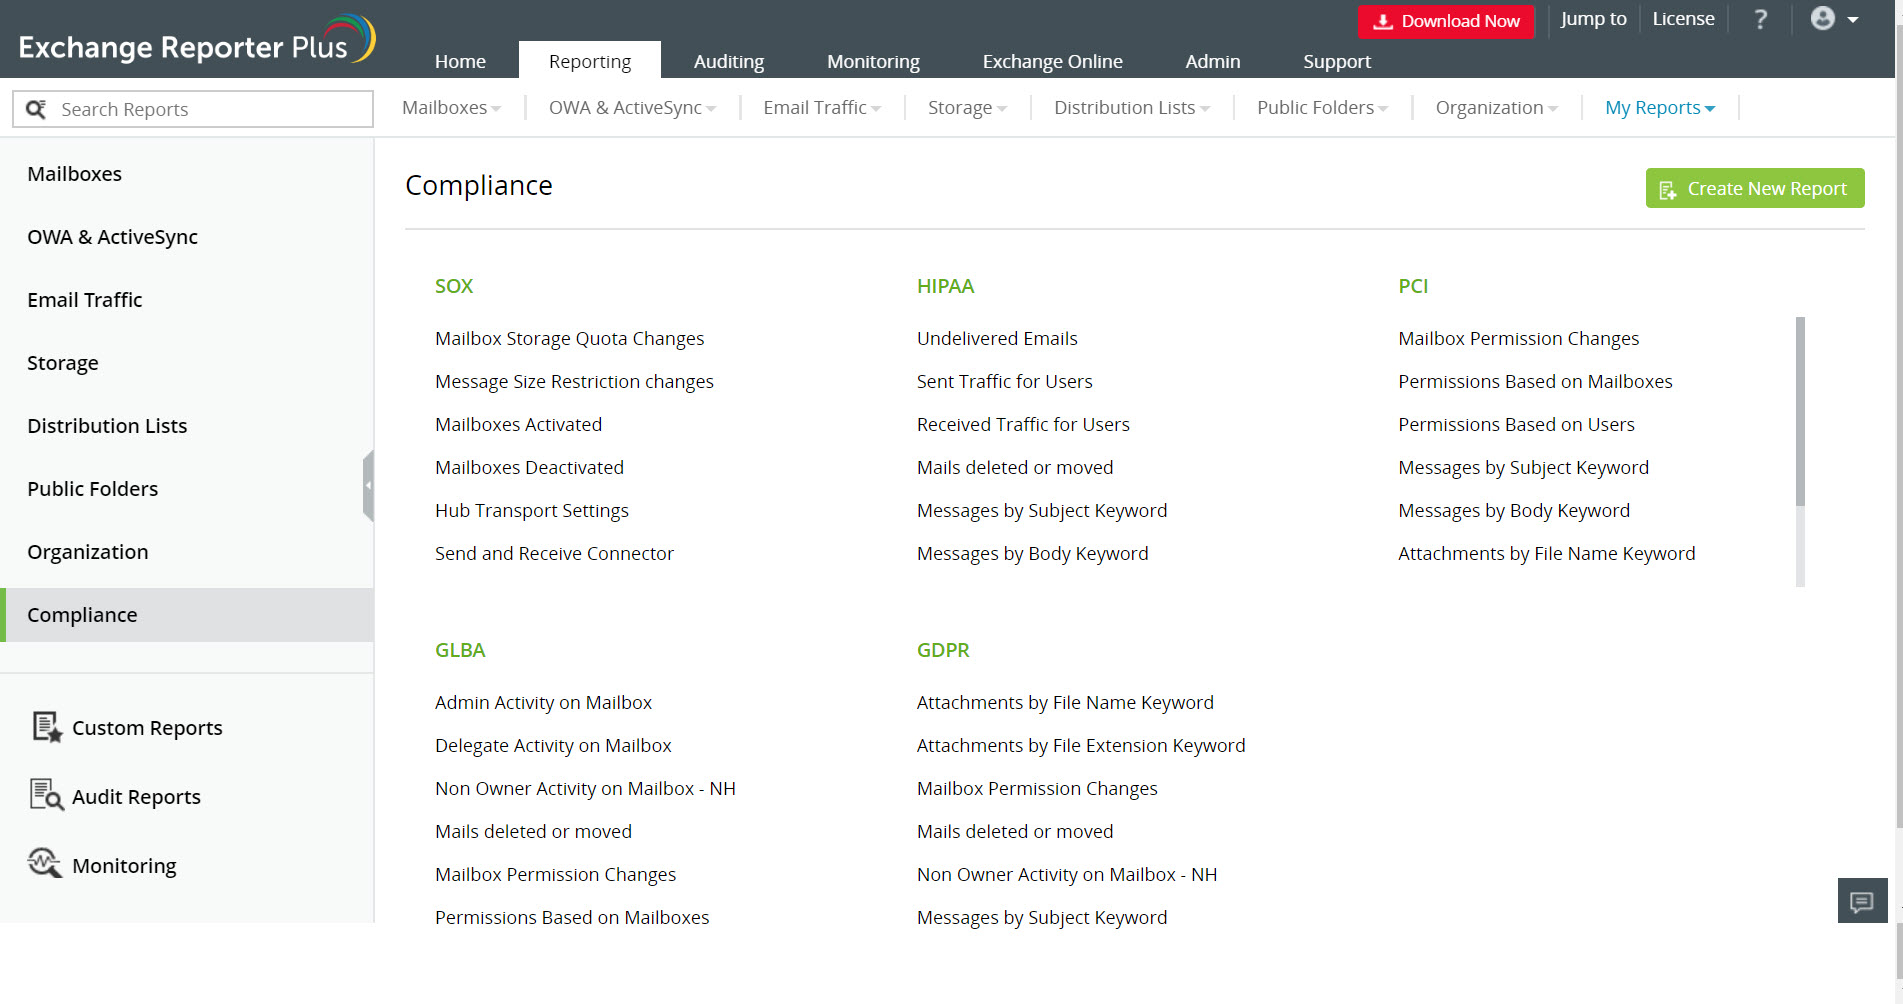Expand the Public Folders dropdown
The width and height of the screenshot is (1903, 1004).
[x=1322, y=107]
